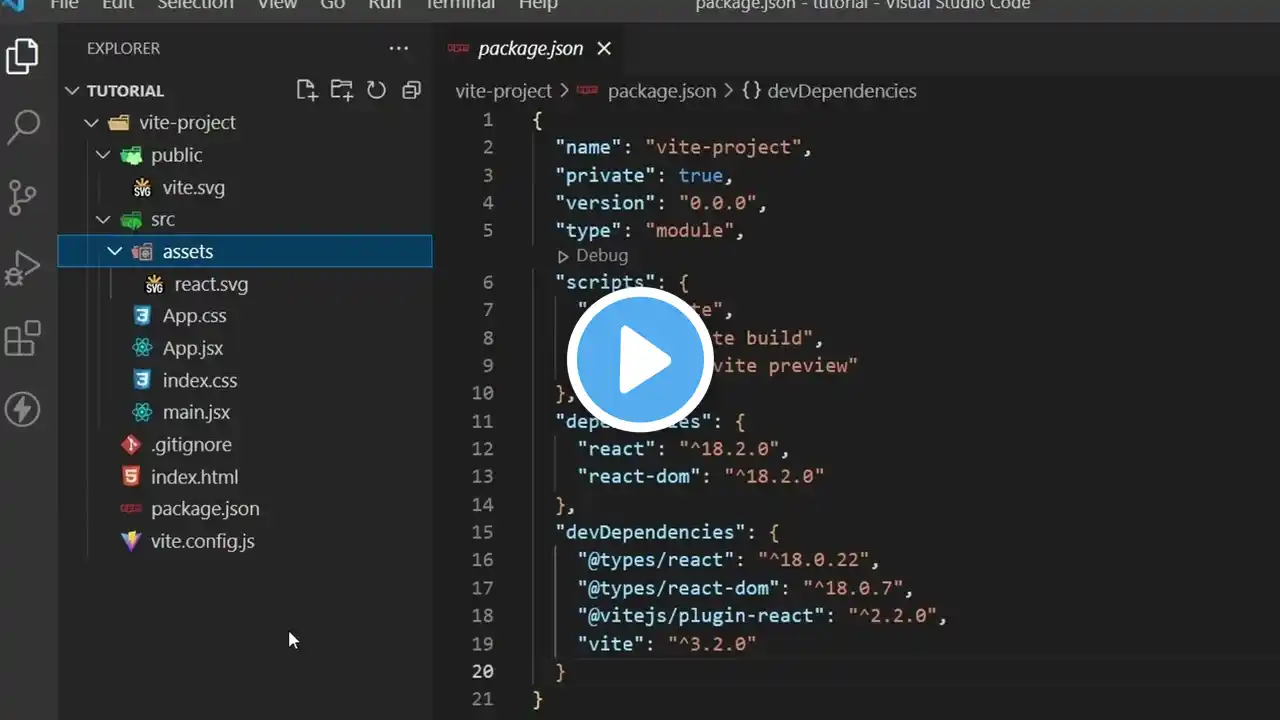Screen dimensions: 1280x720
Task: Open the Source Control view
Action: coord(22,198)
